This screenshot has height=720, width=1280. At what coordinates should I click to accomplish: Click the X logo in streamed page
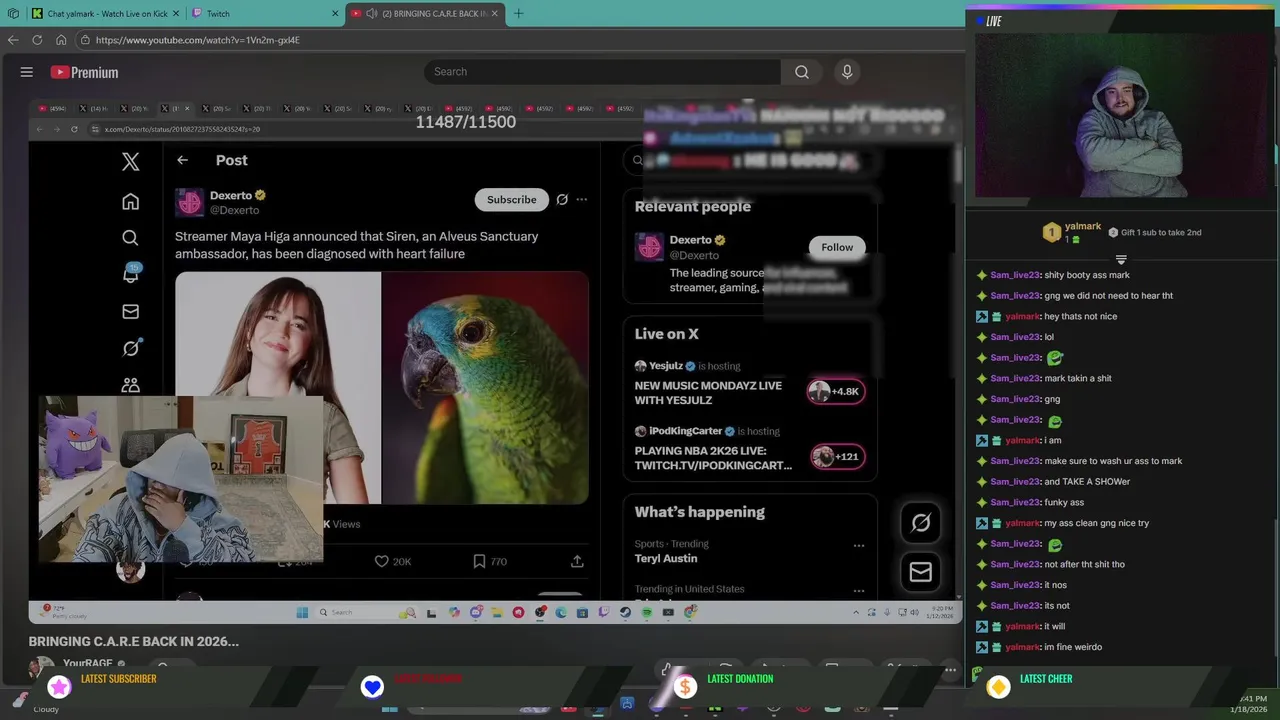click(130, 161)
